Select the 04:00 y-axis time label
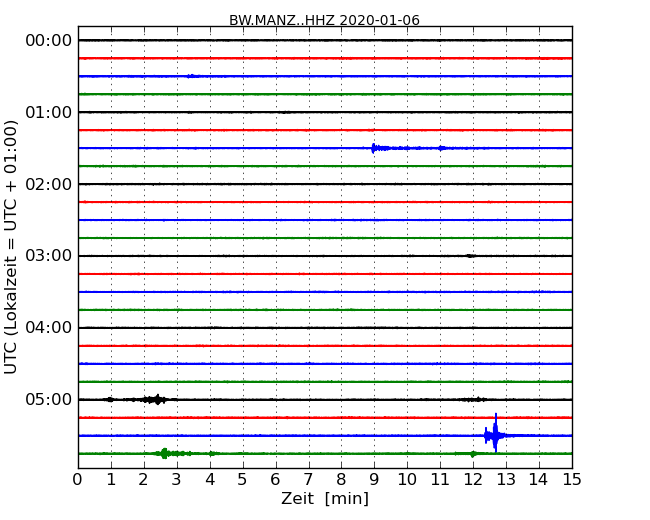Image resolution: width=650 pixels, height=520 pixels. coord(48,328)
